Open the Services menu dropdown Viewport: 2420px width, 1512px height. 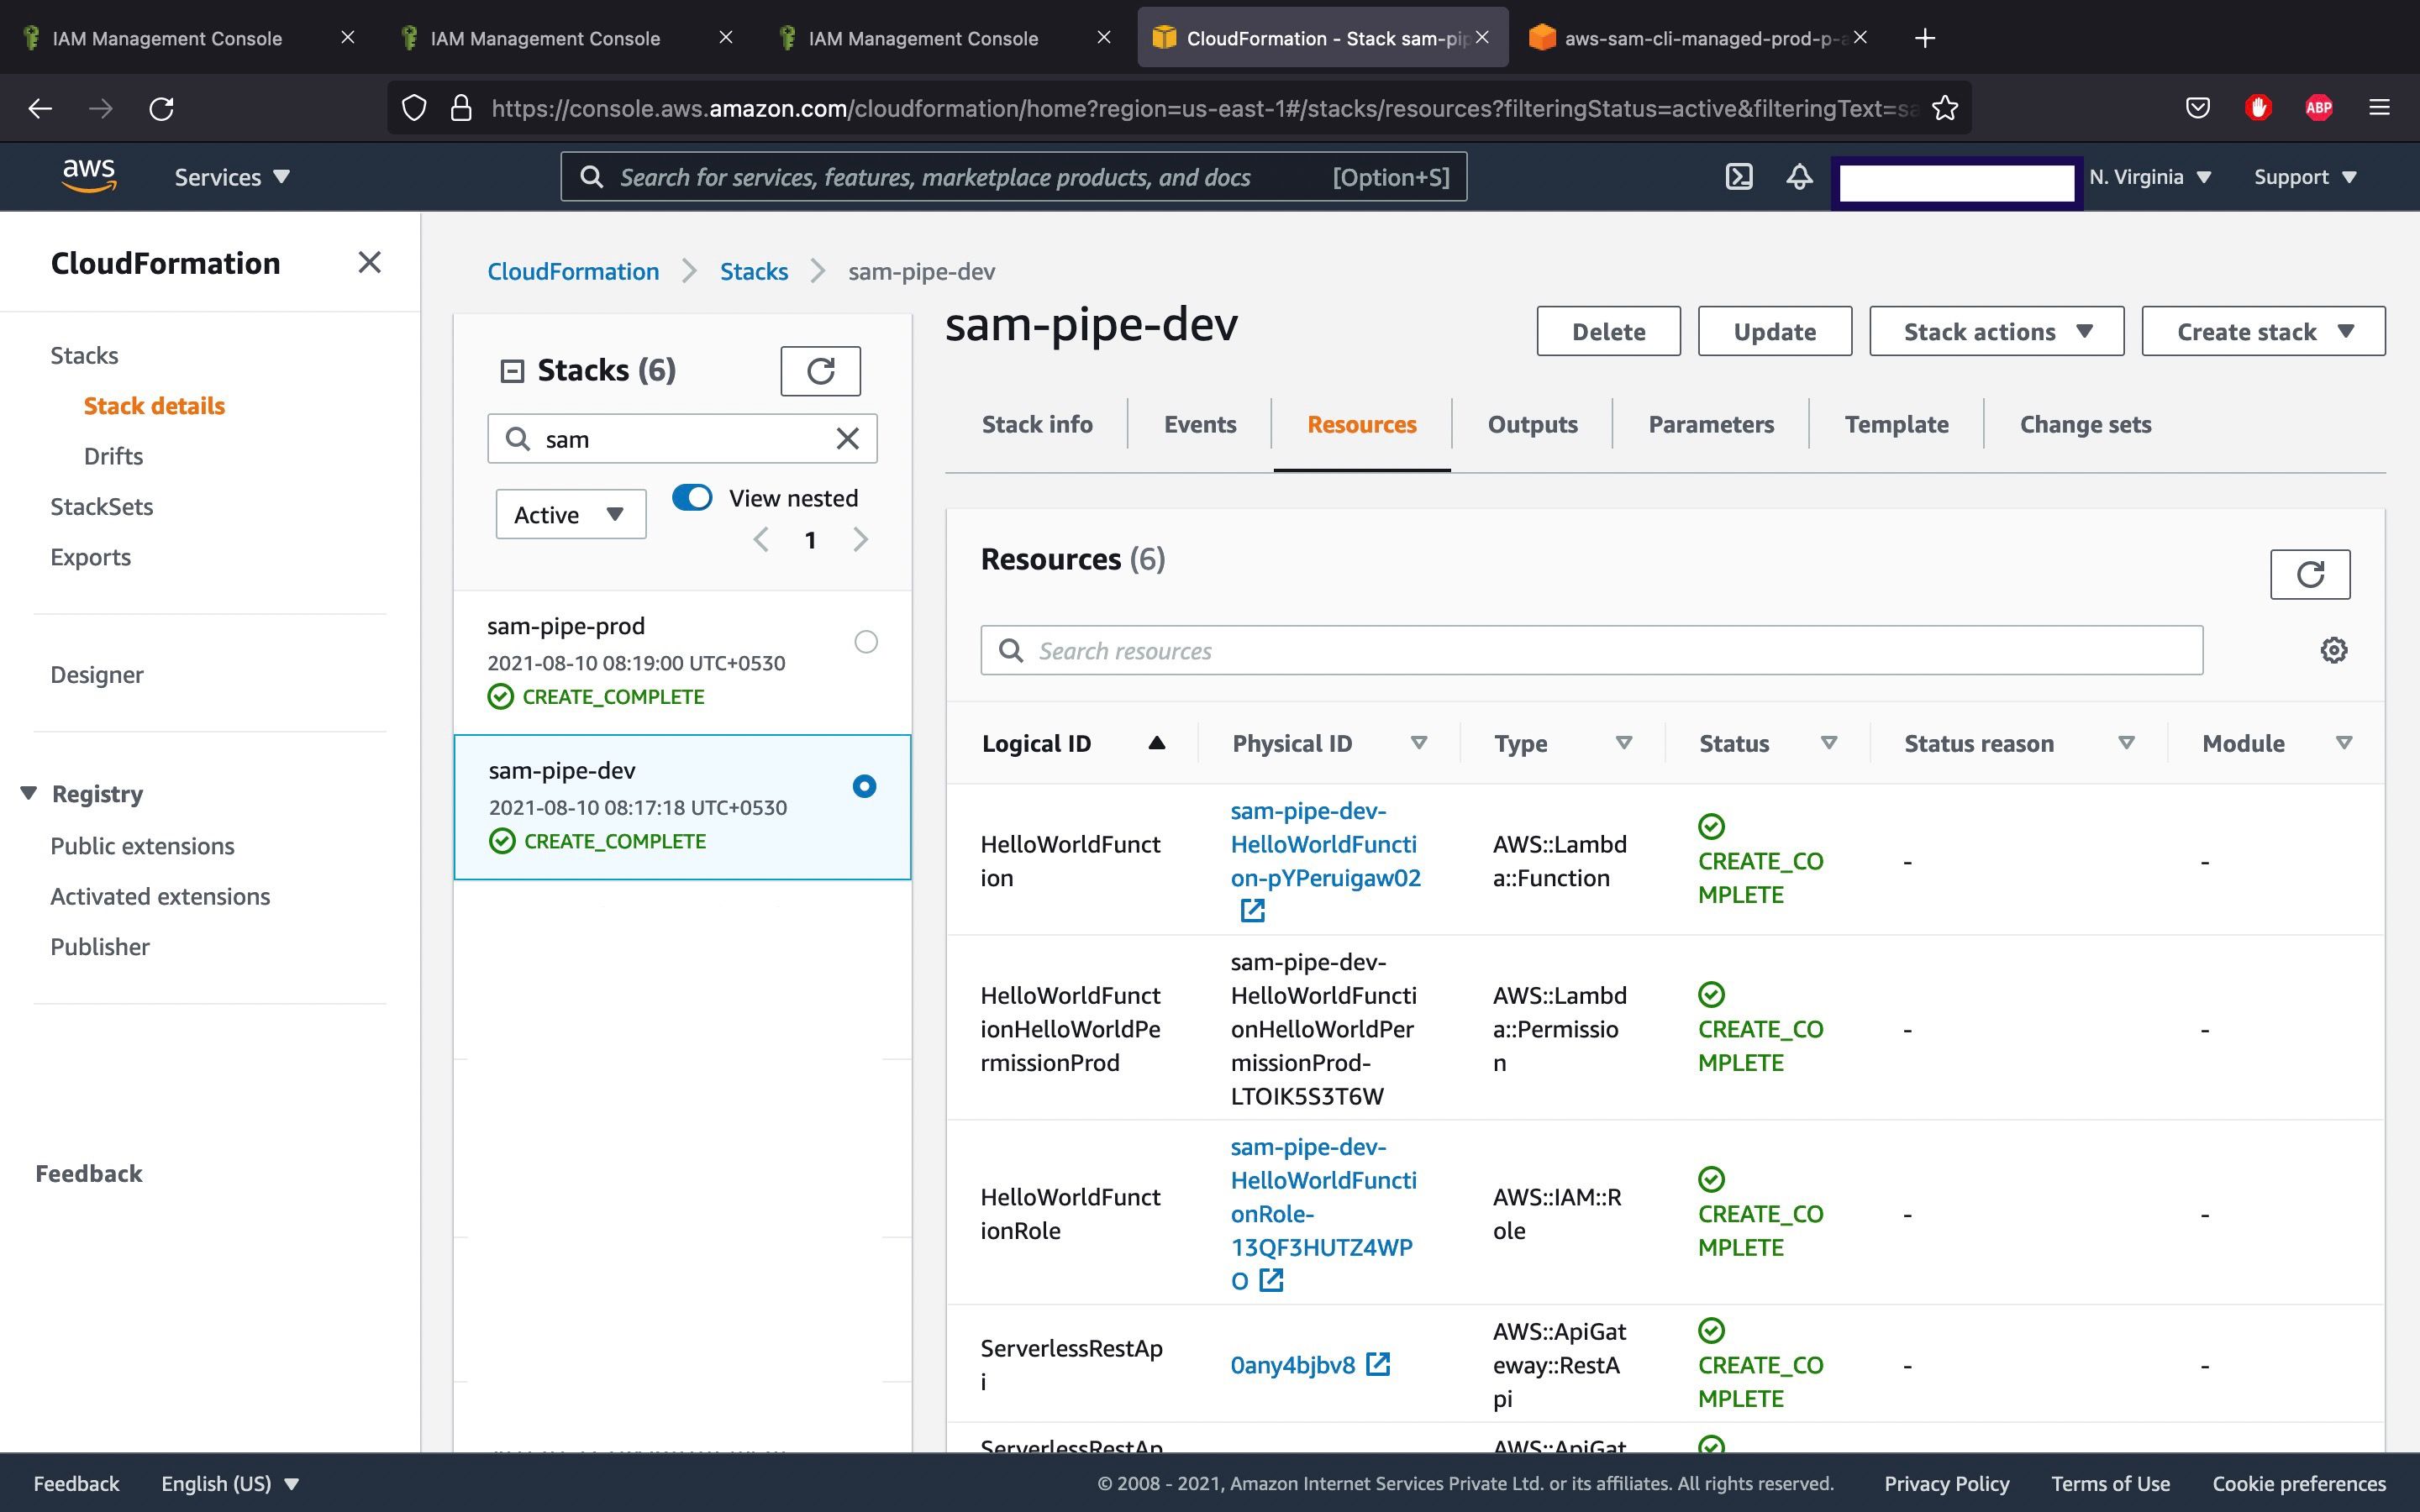tap(232, 177)
